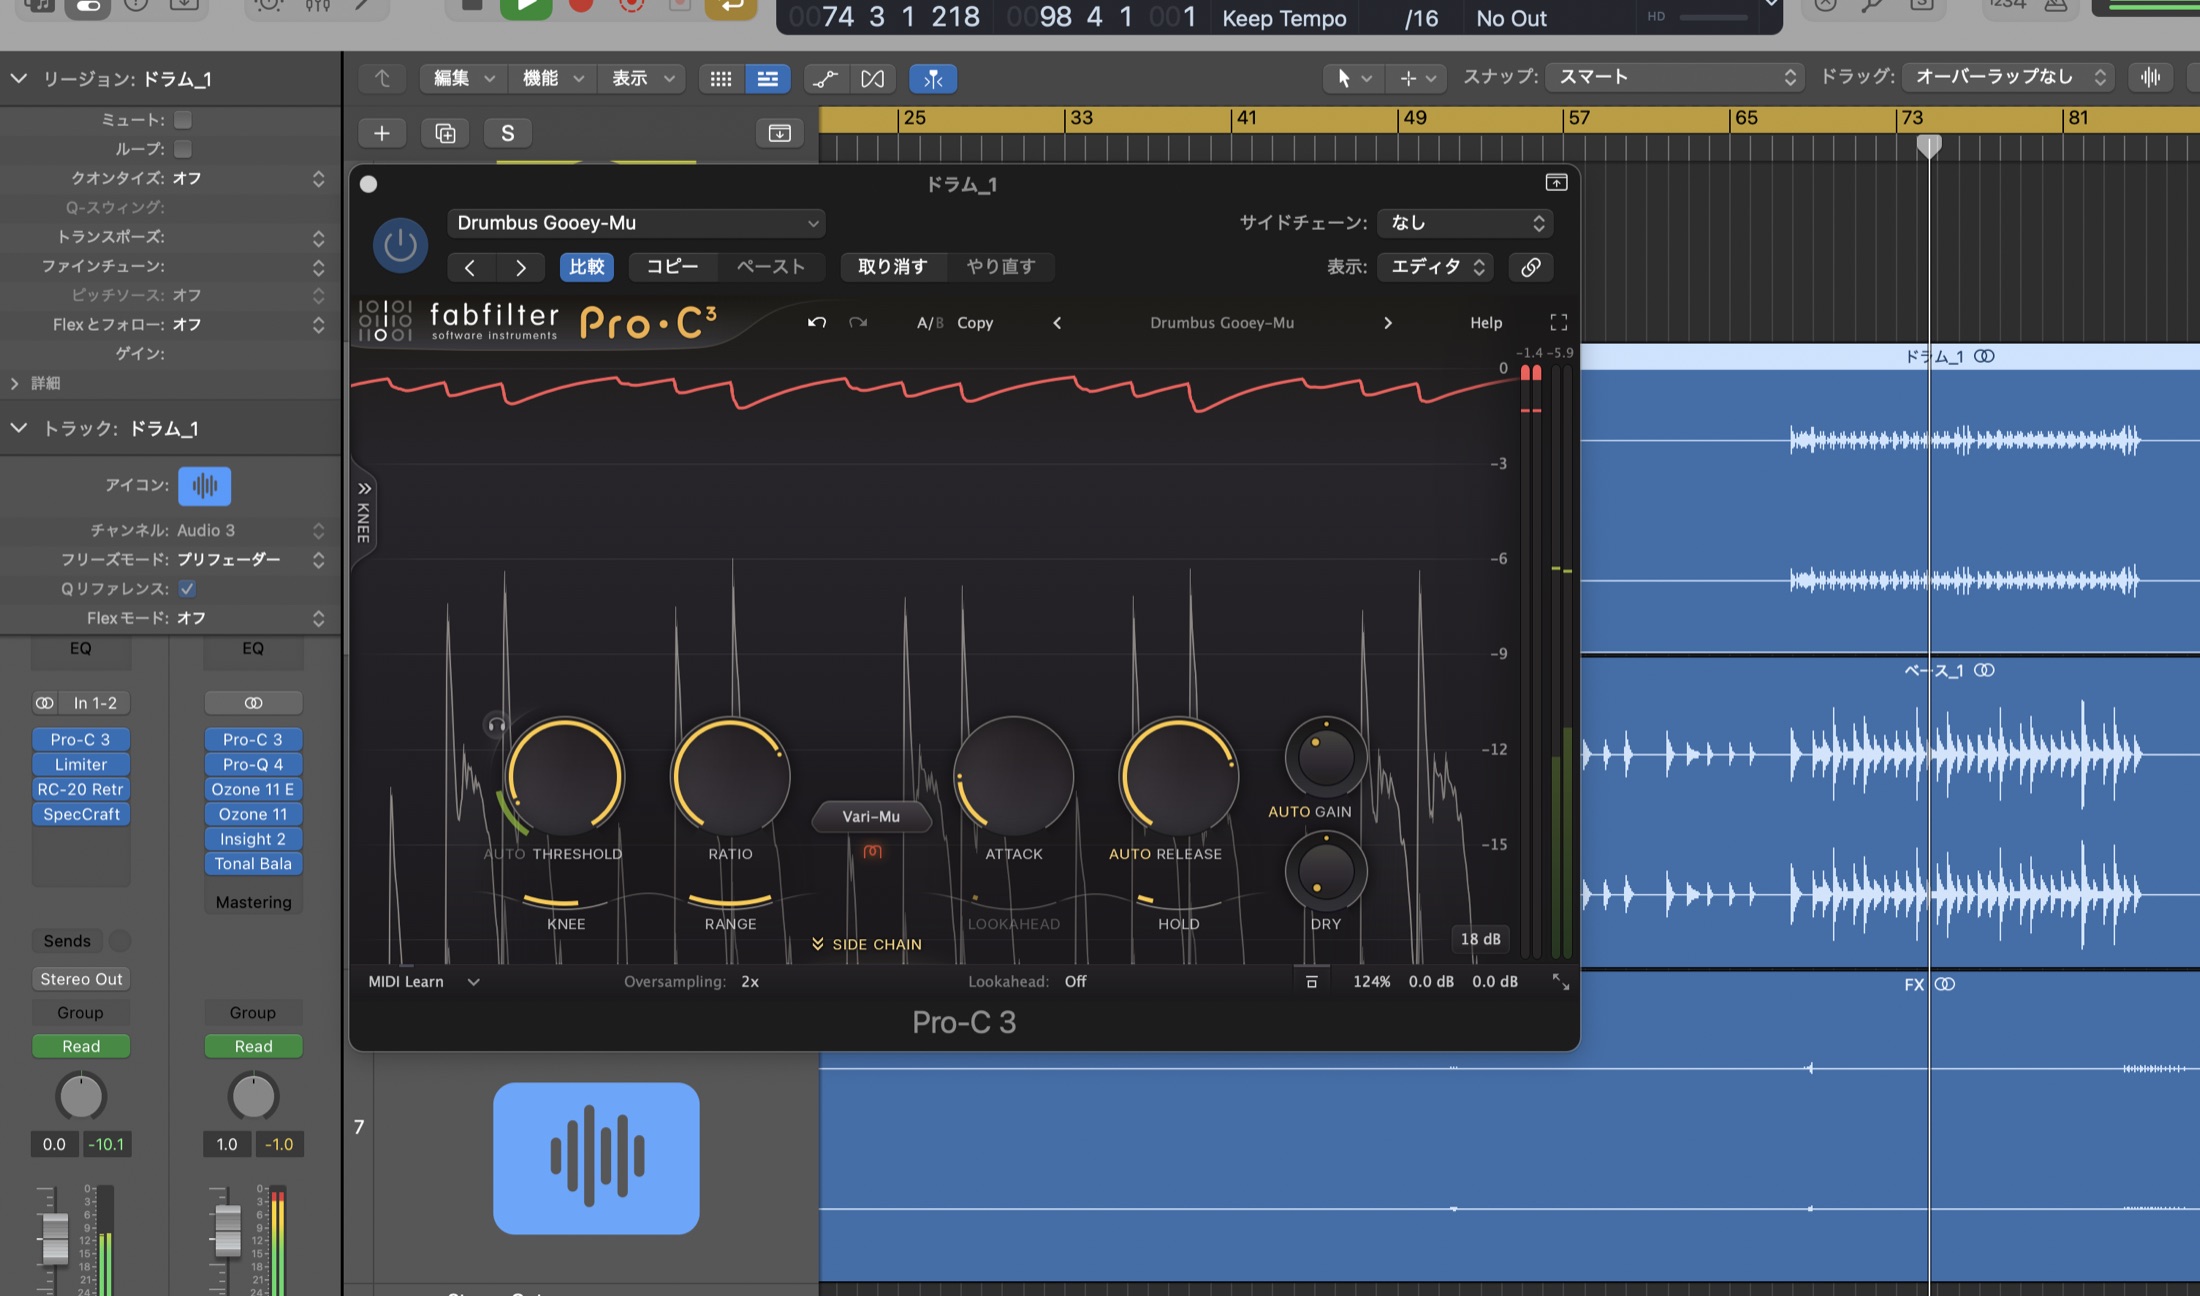Click the RATIO knob
Viewport: 2200px width, 1296px height.
(730, 776)
